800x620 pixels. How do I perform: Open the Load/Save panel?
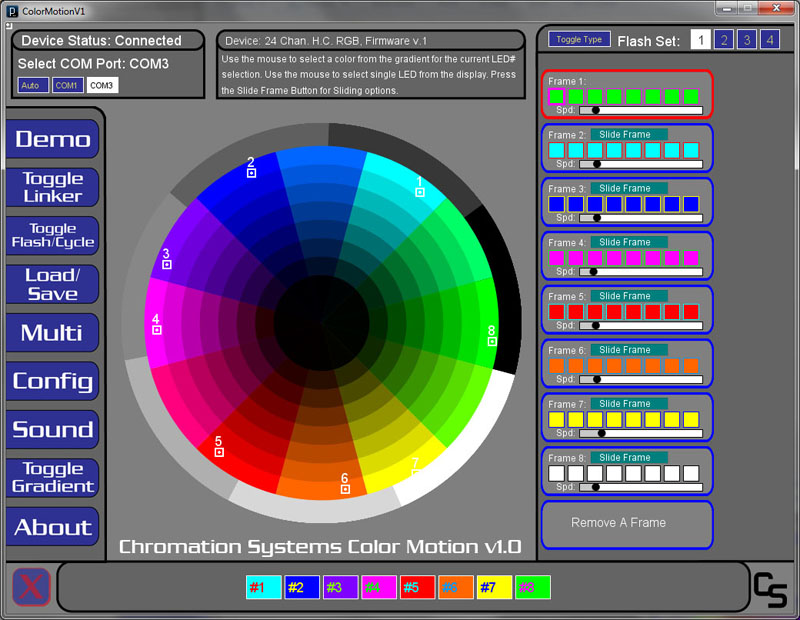pyautogui.click(x=53, y=284)
